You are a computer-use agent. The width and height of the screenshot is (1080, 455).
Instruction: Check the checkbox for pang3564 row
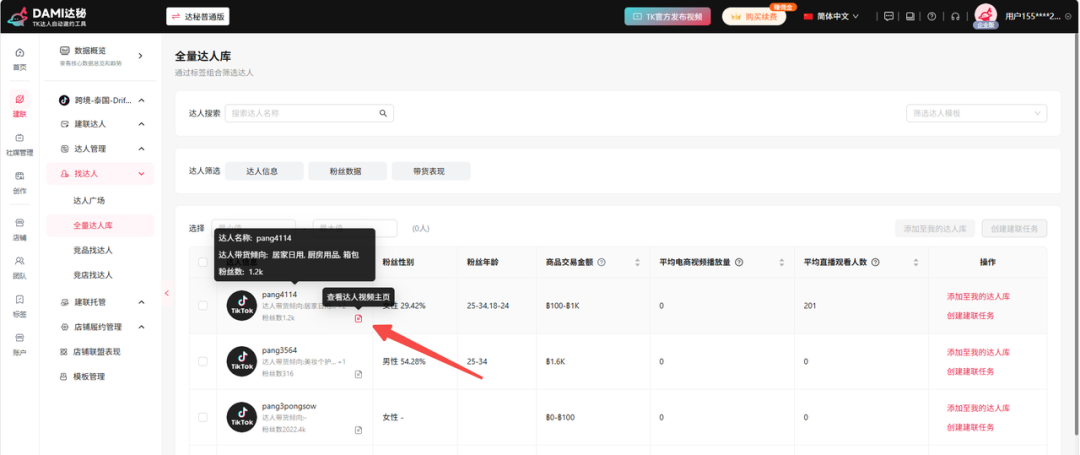[x=202, y=361]
